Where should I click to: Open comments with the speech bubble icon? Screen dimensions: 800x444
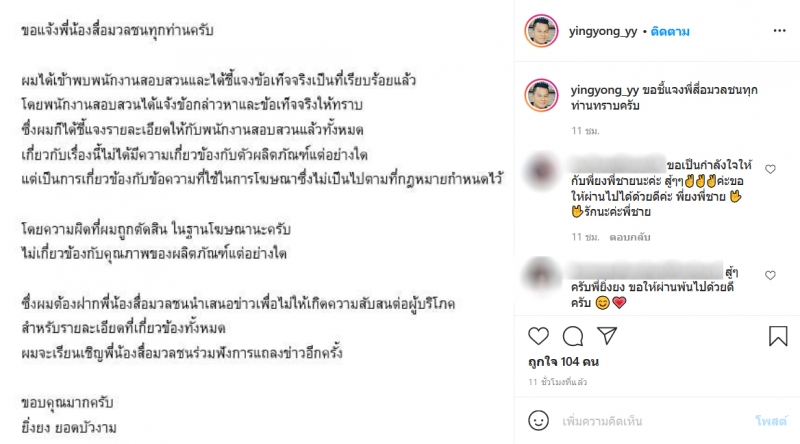click(573, 336)
